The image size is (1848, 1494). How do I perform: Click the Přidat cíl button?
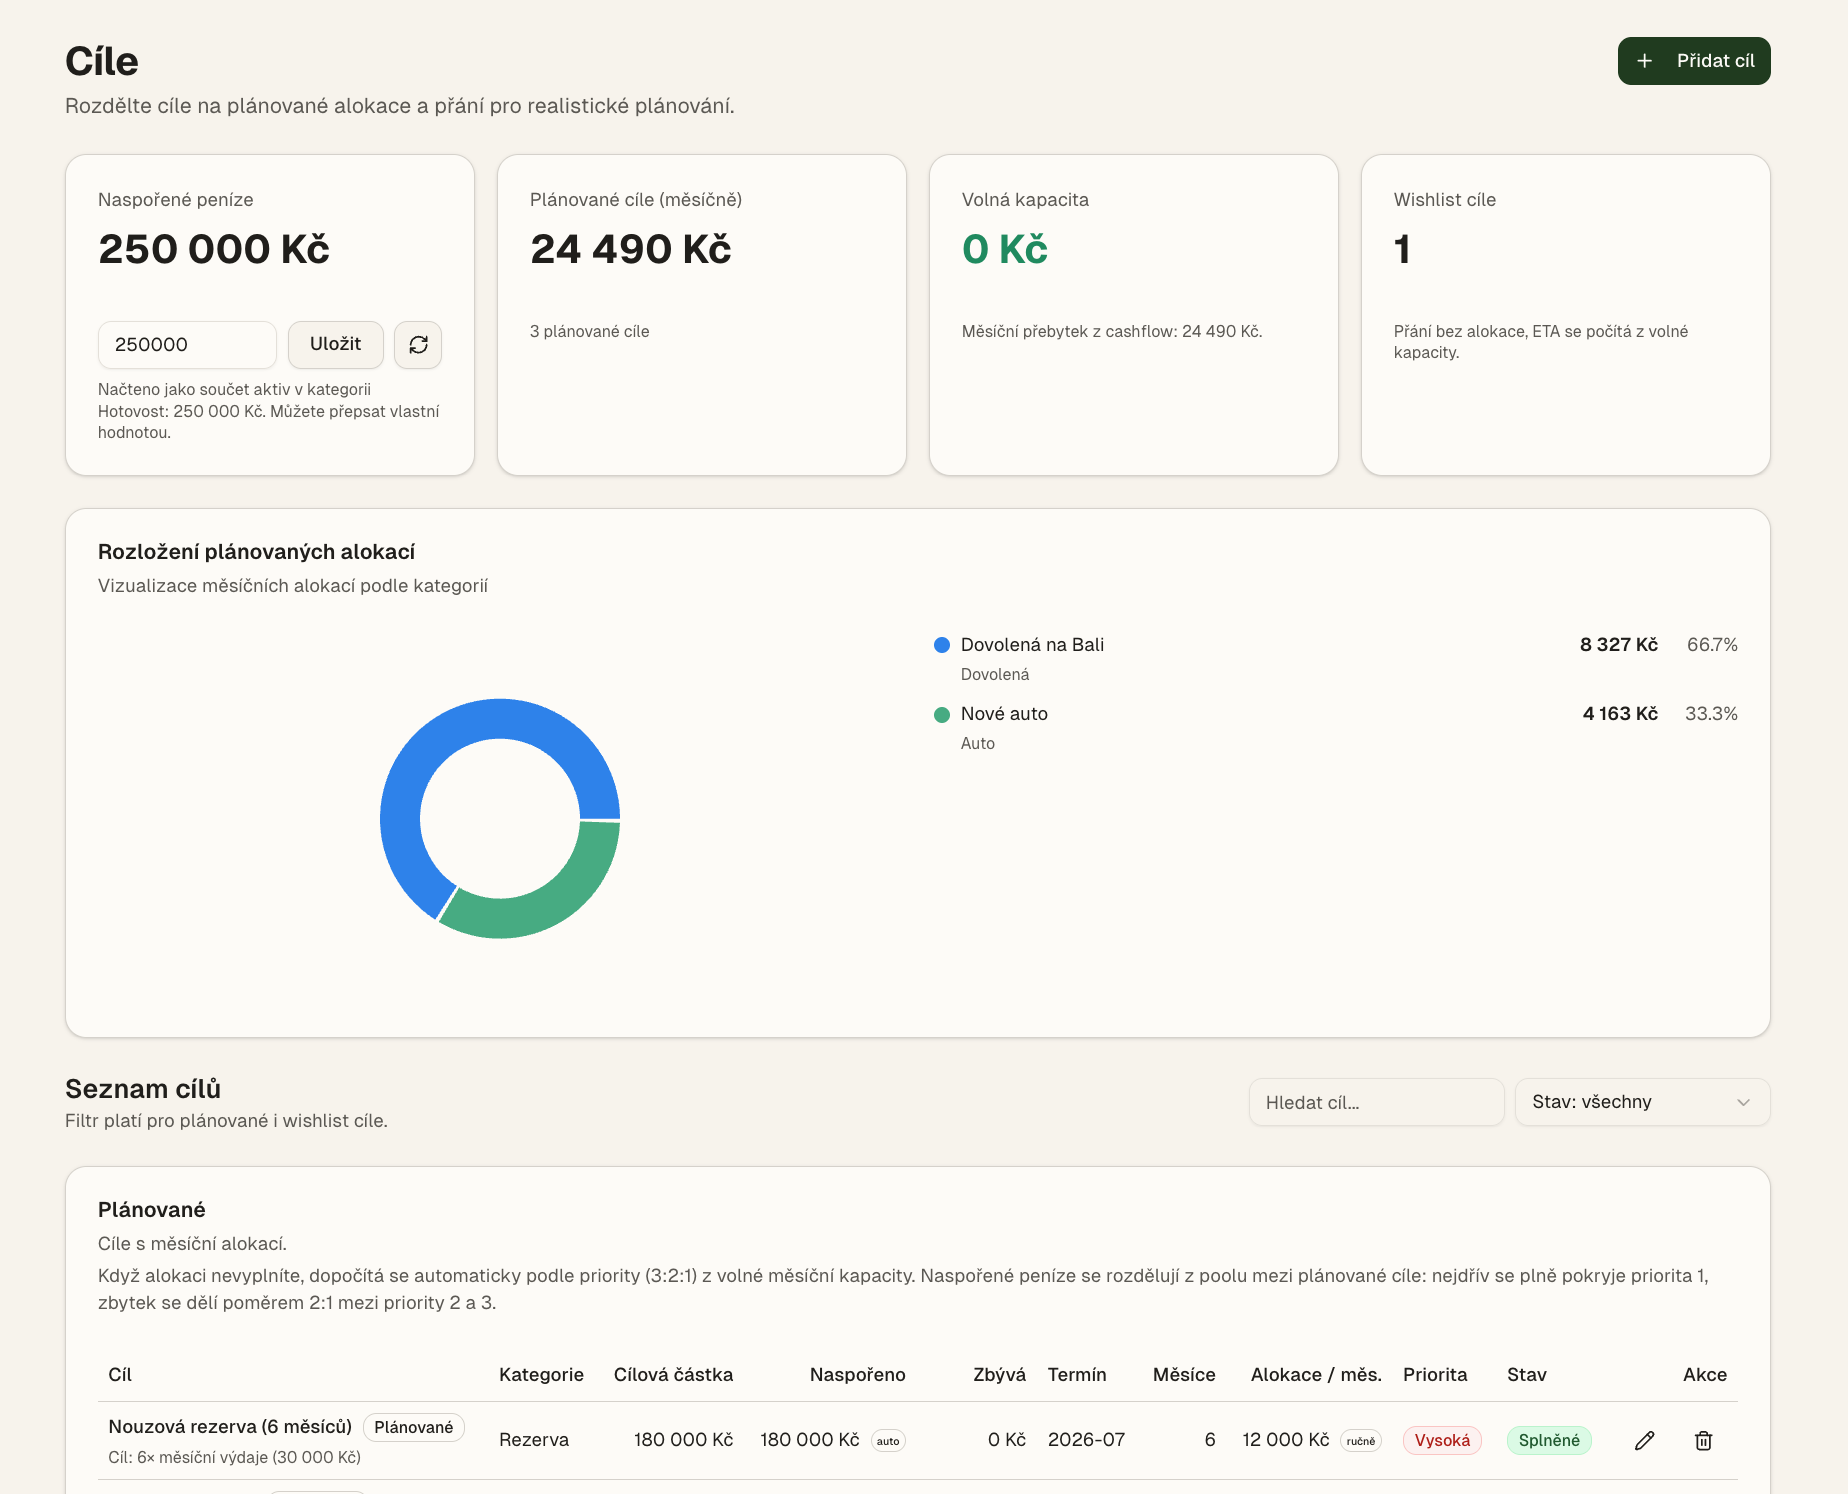point(1693,60)
